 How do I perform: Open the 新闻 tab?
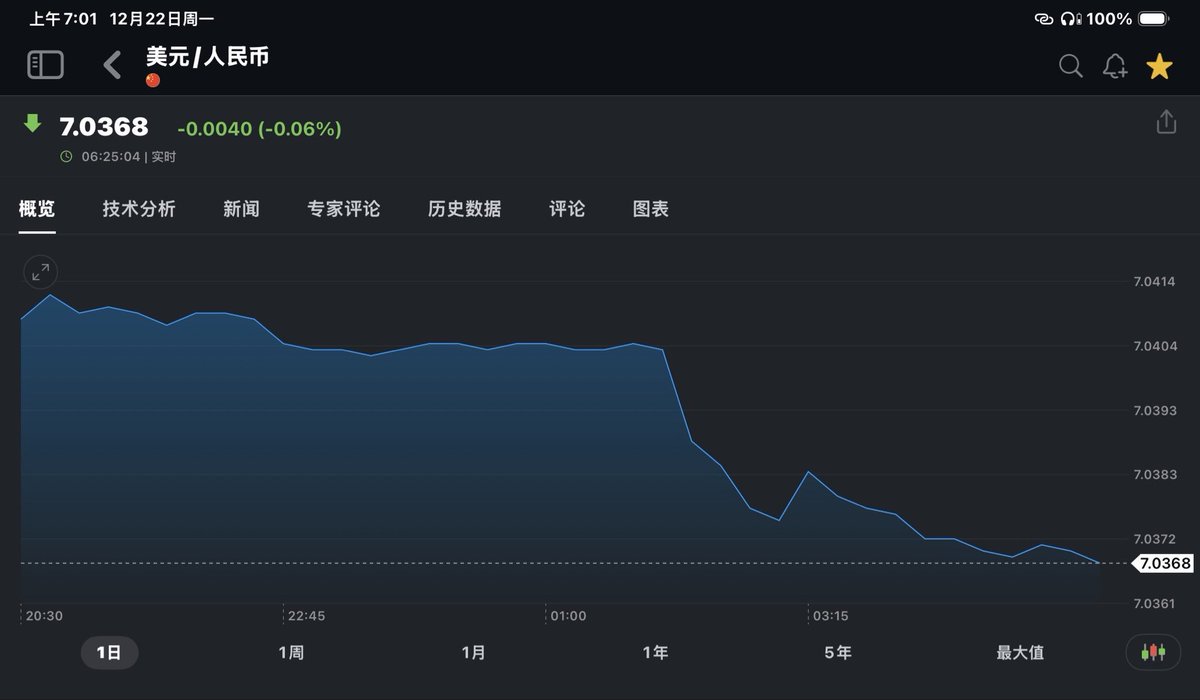(x=240, y=209)
